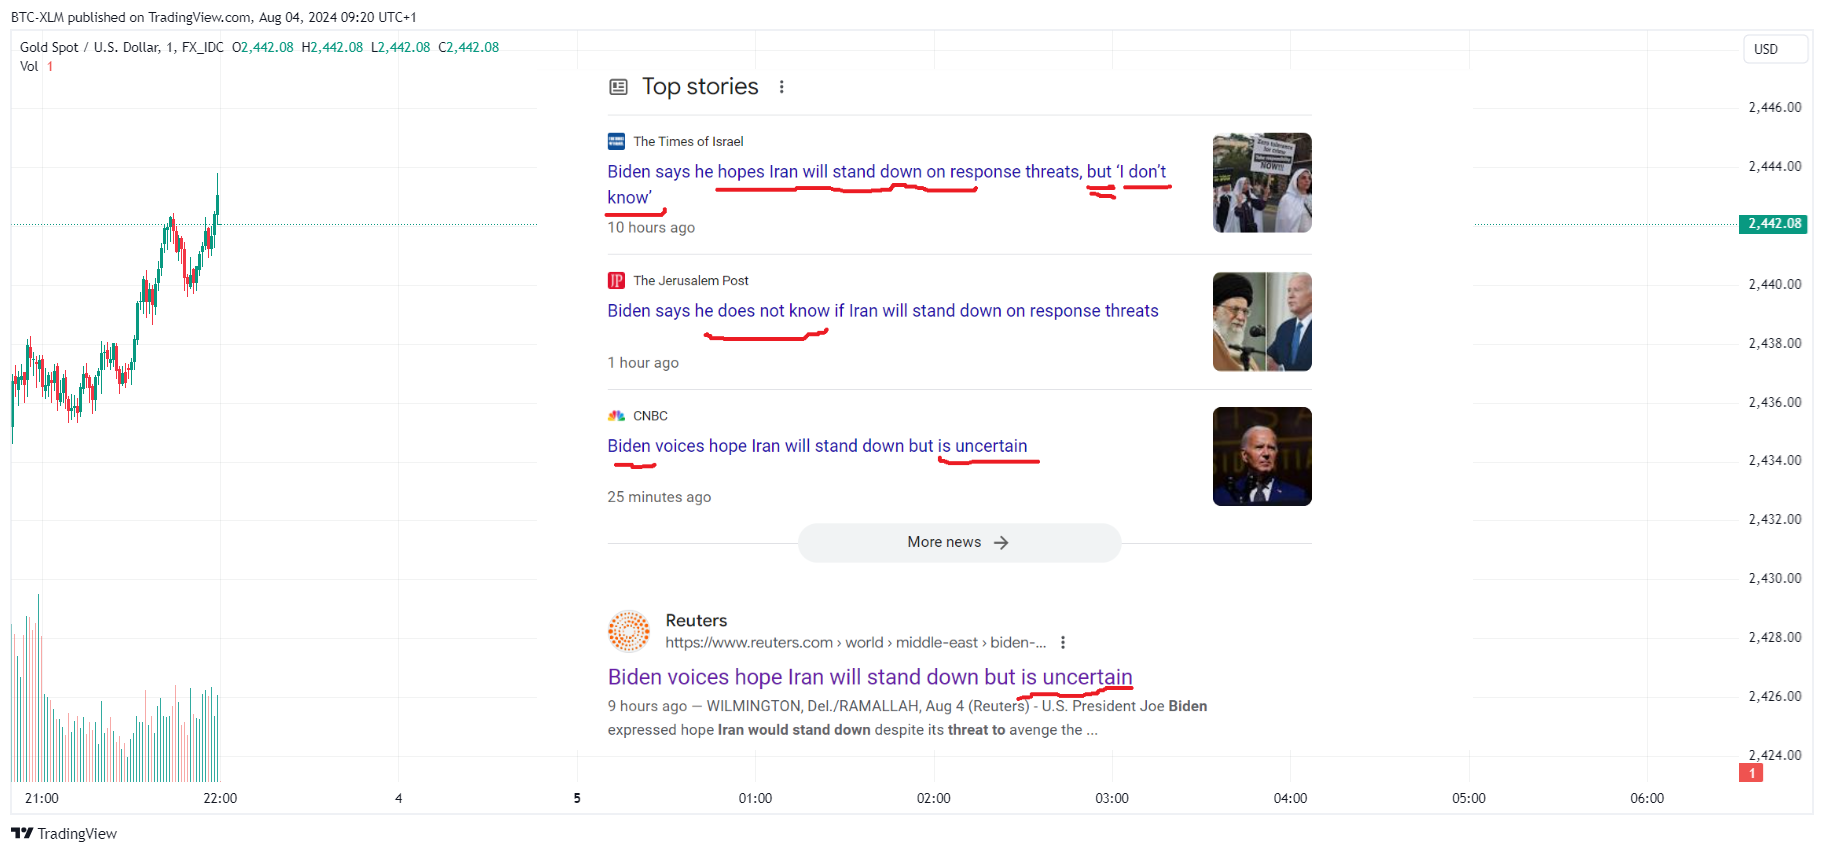Click the 2,432.00 price axis label
The height and width of the screenshot is (853, 1824).
[x=1774, y=519]
